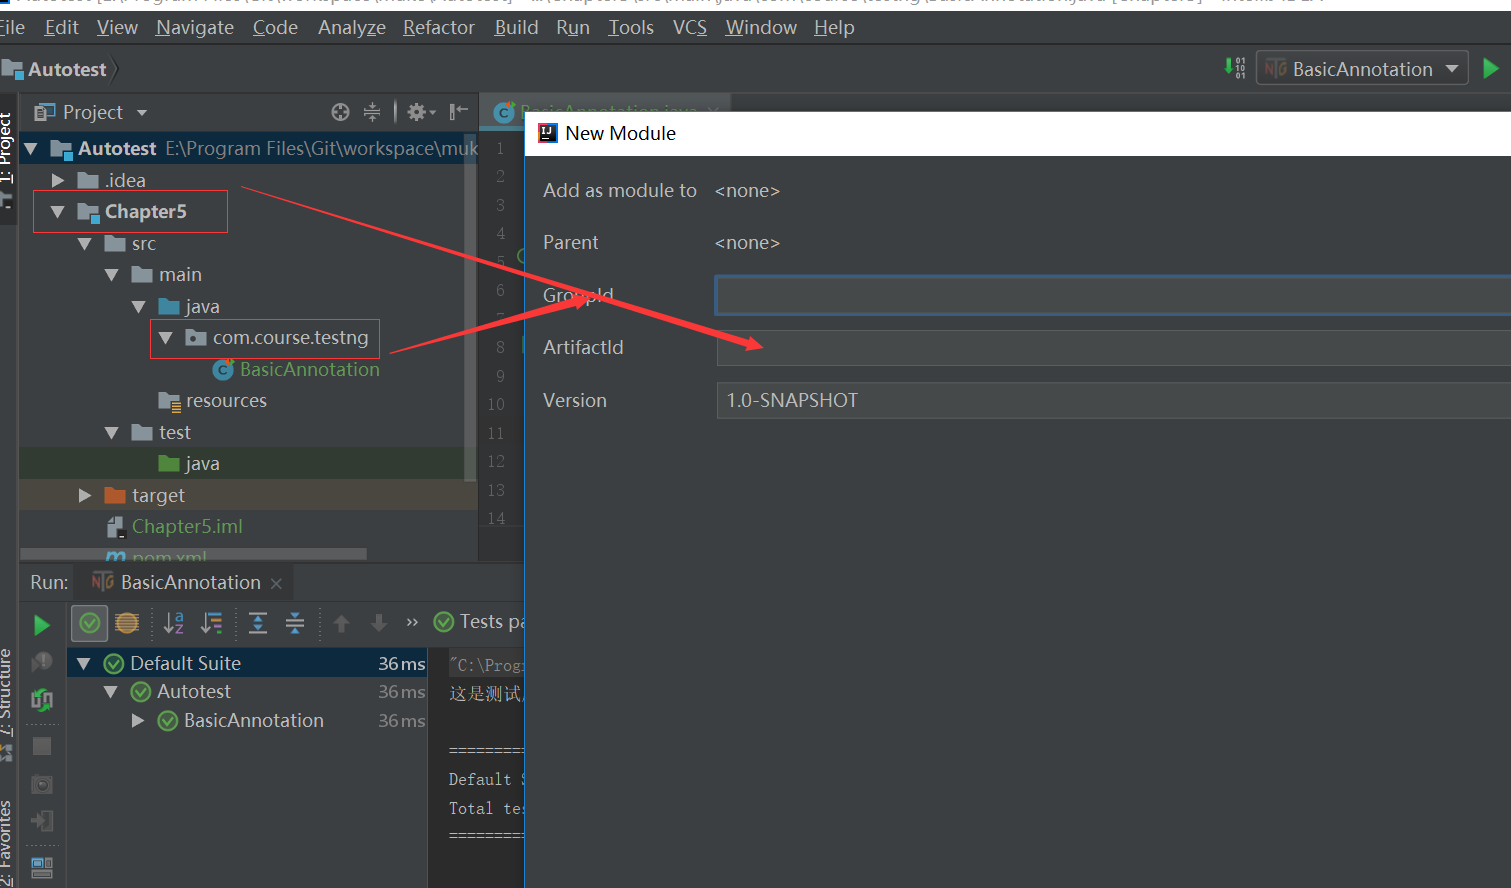Click the sort by duration icon

212,623
